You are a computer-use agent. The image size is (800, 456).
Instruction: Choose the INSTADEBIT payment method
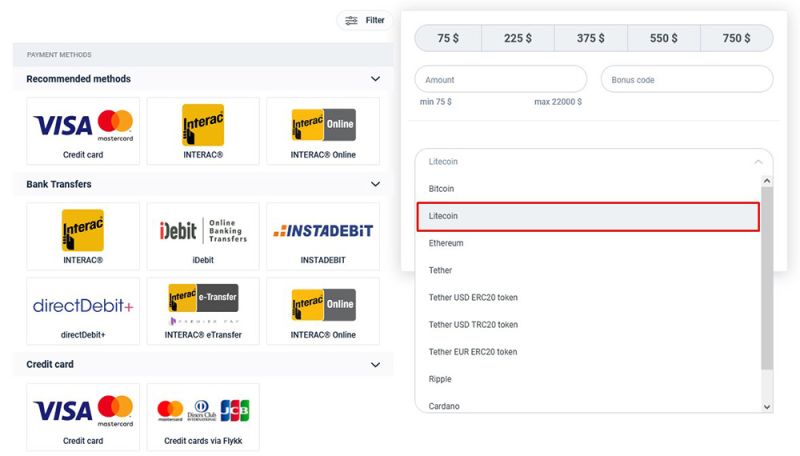click(x=323, y=236)
